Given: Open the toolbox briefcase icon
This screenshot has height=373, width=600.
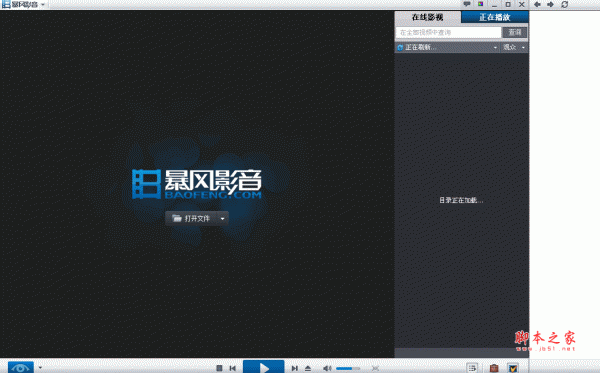Looking at the screenshot, I should tap(494, 368).
